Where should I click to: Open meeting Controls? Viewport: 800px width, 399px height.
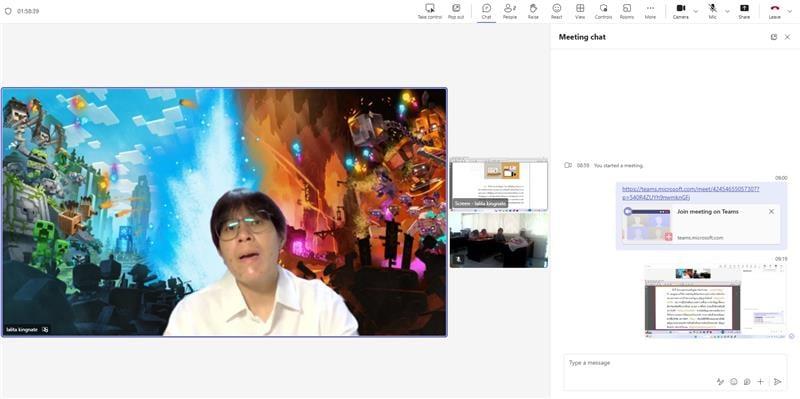pyautogui.click(x=603, y=11)
